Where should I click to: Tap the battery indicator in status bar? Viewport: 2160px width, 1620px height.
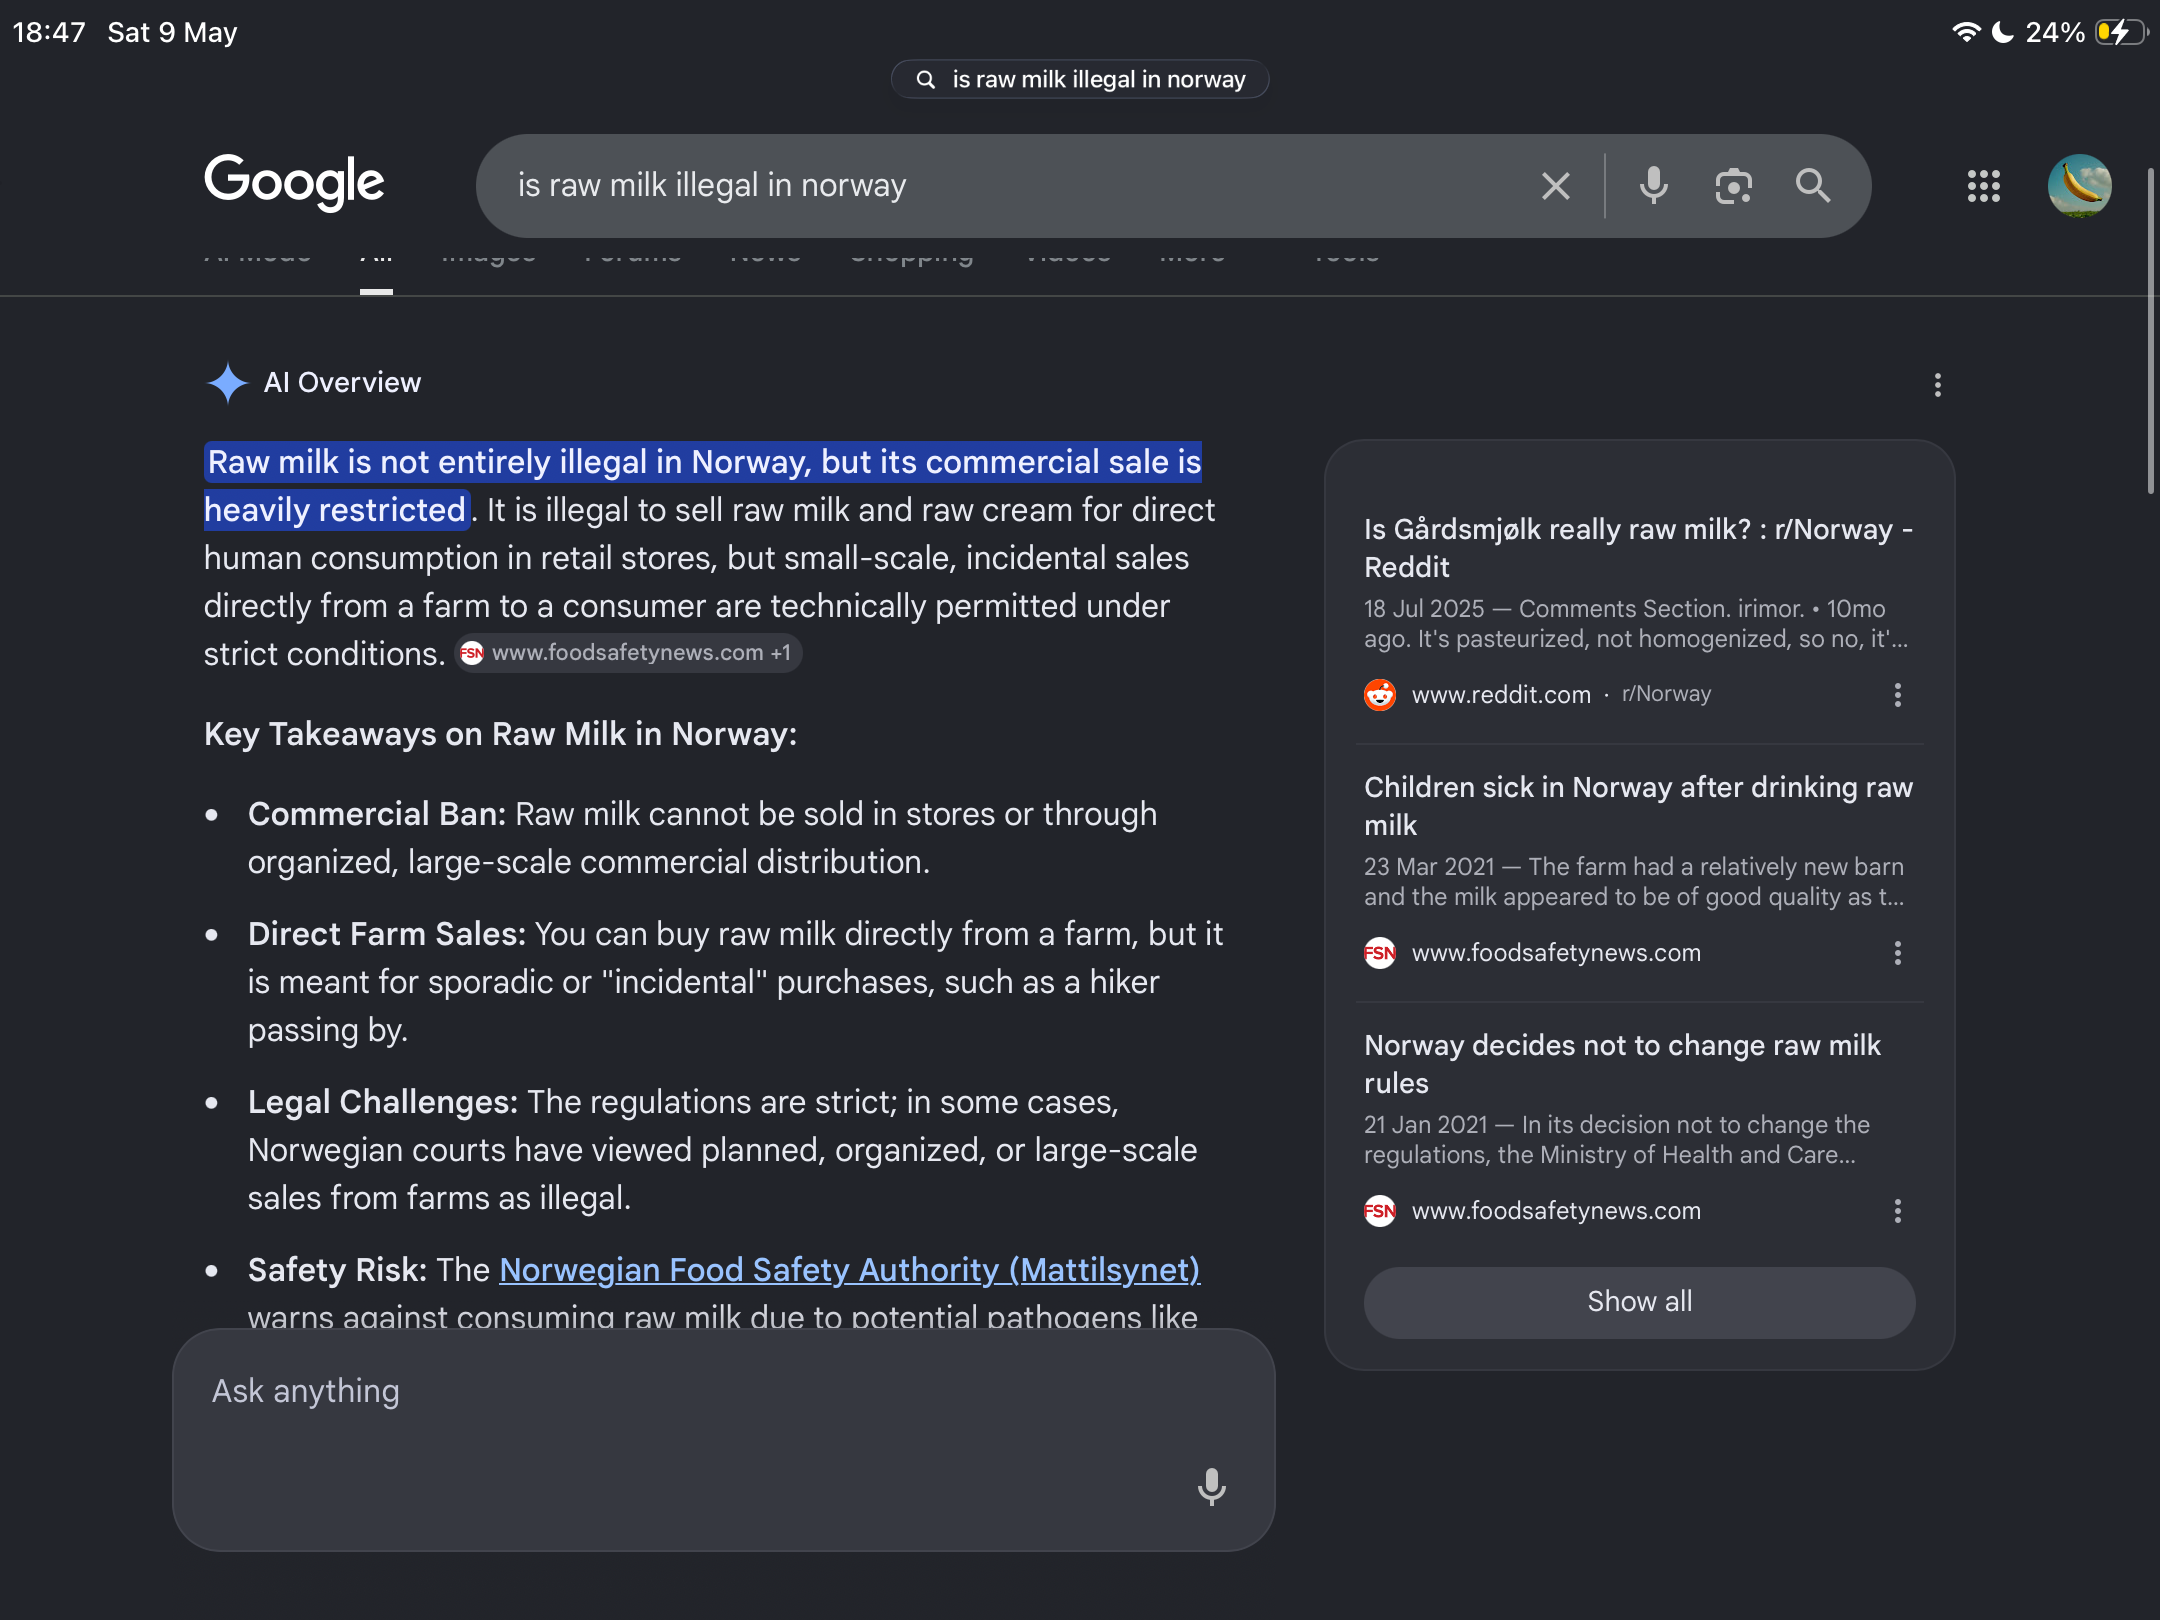click(x=2122, y=32)
